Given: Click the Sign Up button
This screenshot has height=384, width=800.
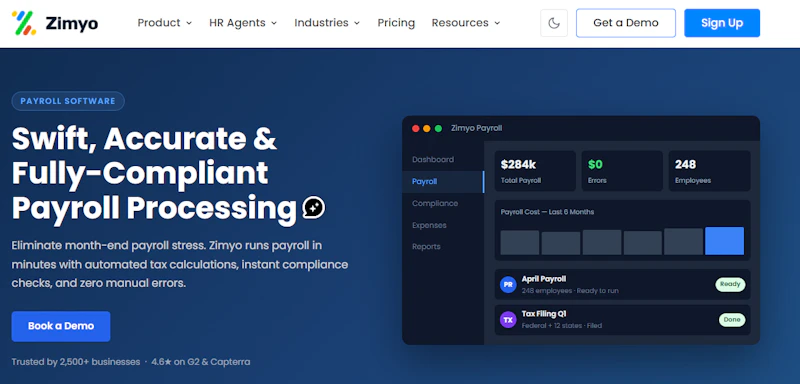Looking at the screenshot, I should [x=722, y=23].
